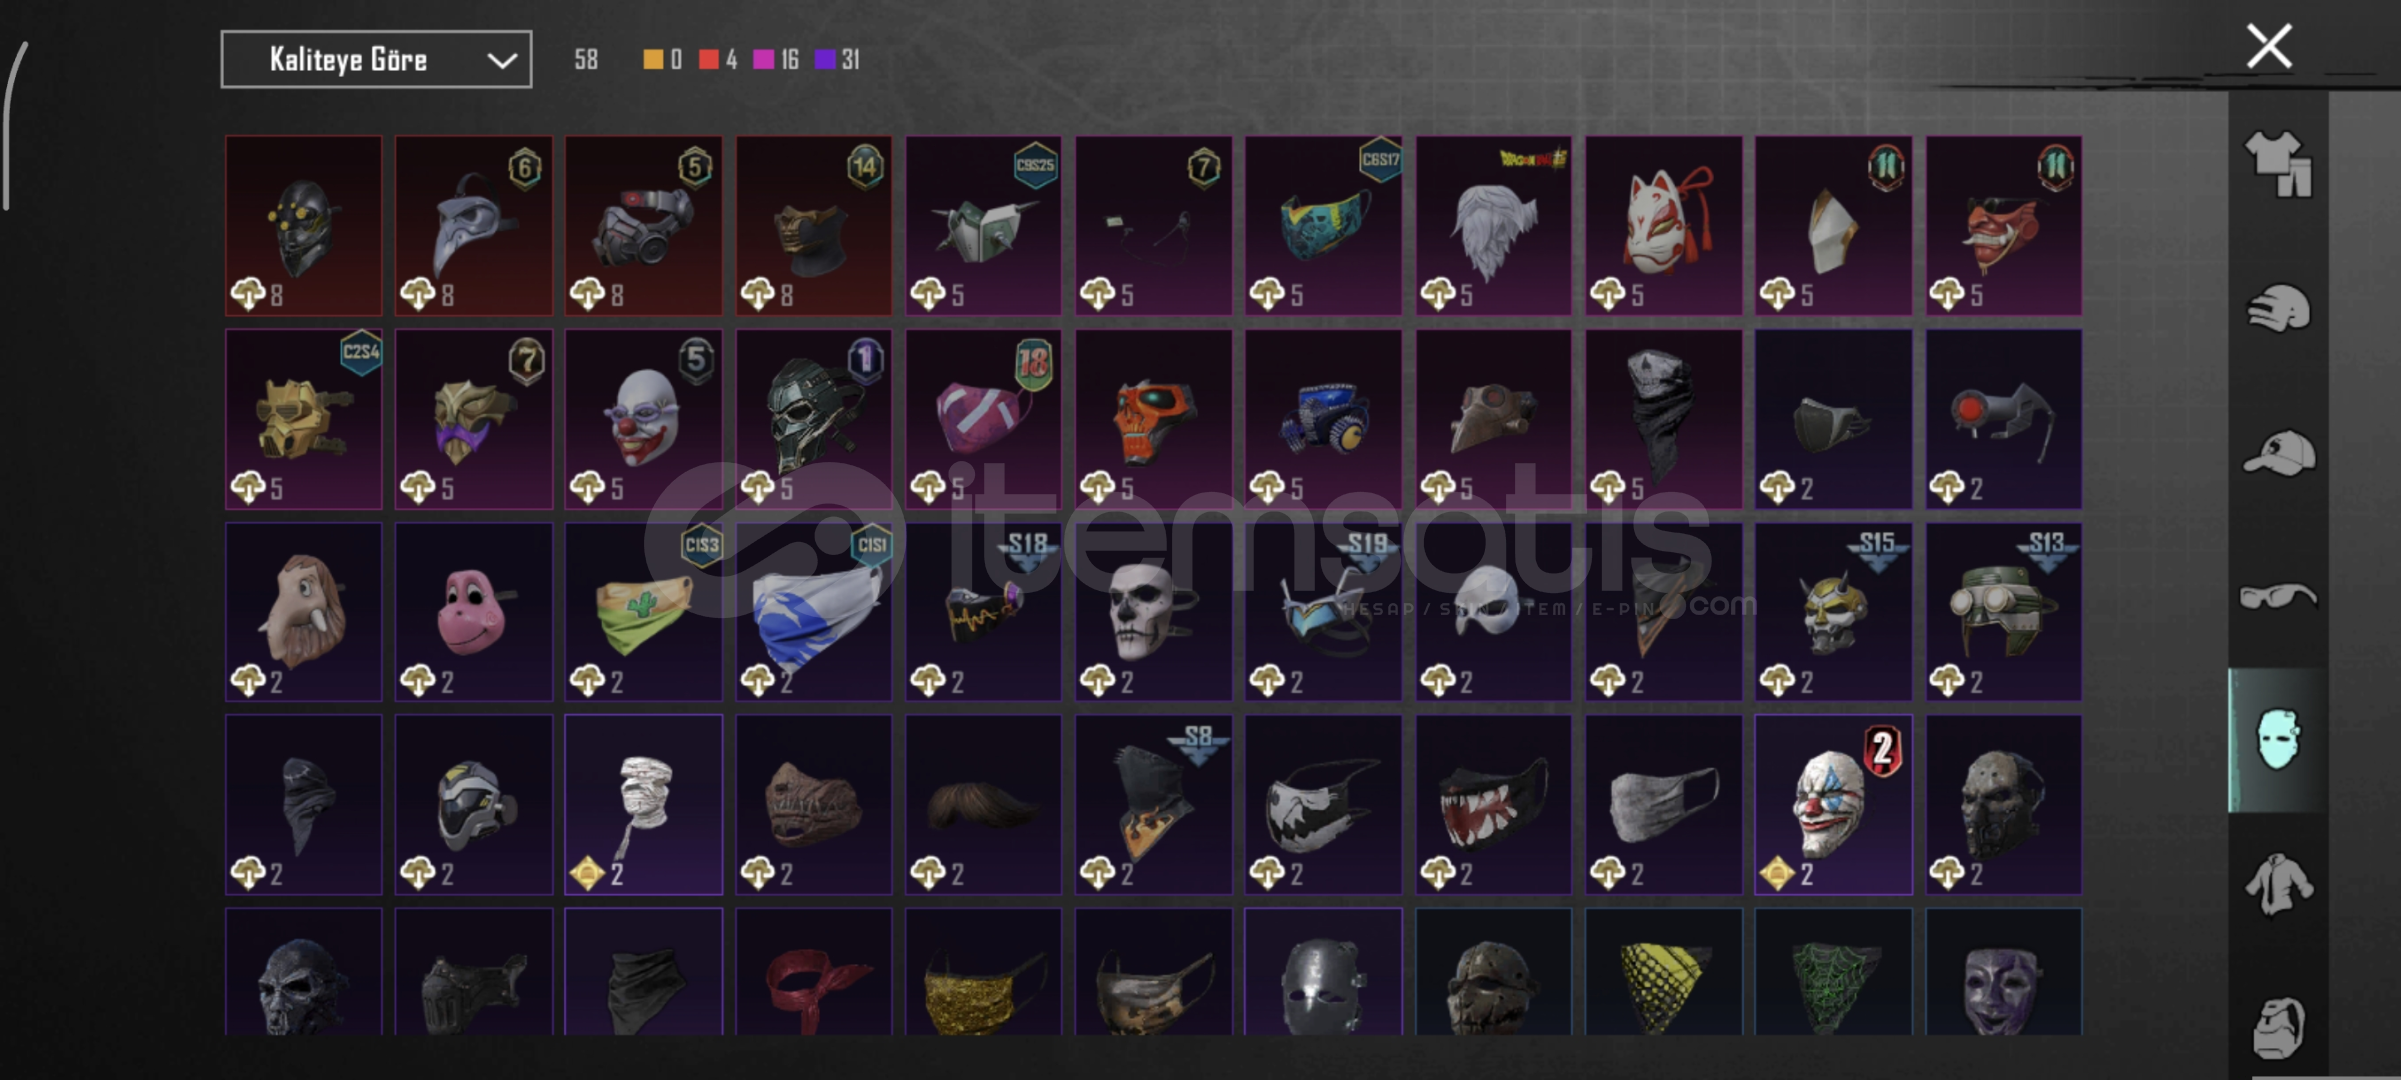Open the bottom head-profile category icon
2401x1080 pixels.
pyautogui.click(x=2278, y=1027)
